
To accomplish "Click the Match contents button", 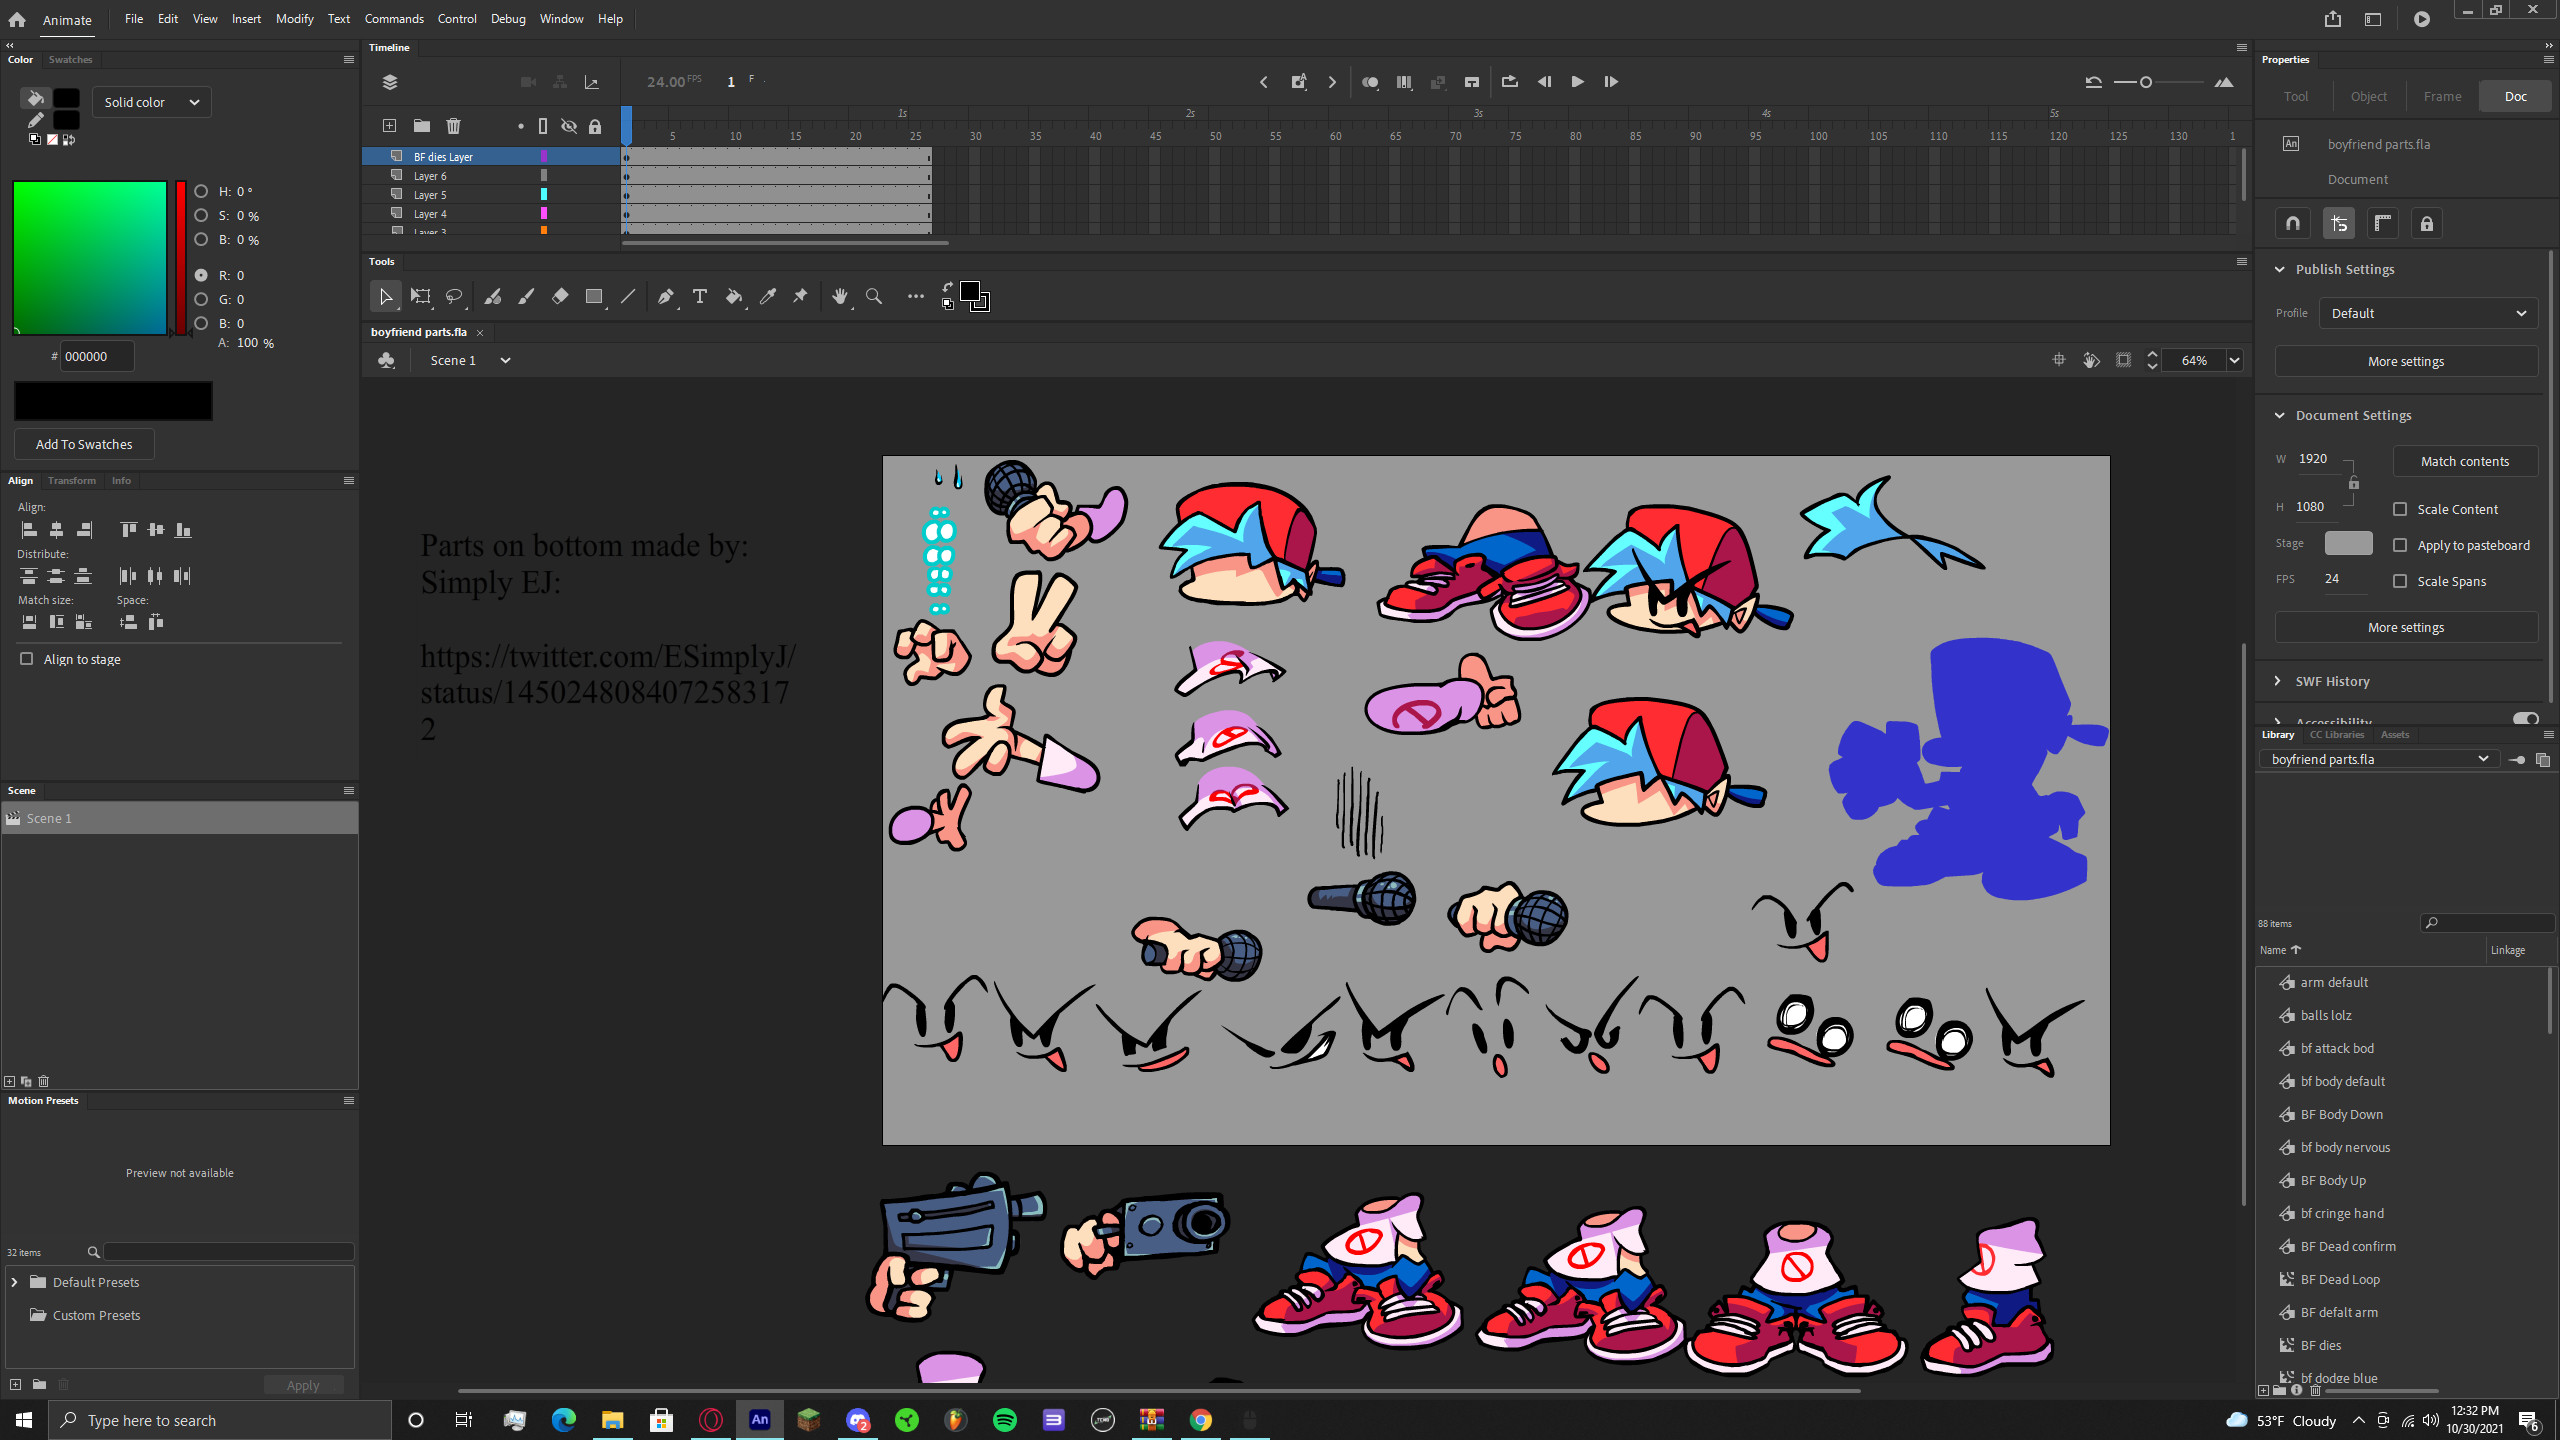I will click(2465, 461).
